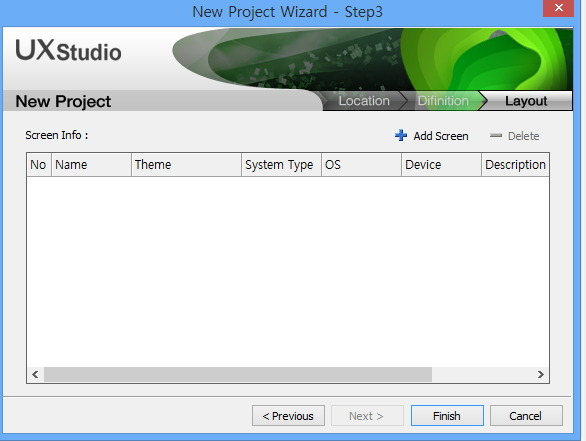Click the OS column header
Image resolution: width=586 pixels, height=441 pixels.
[361, 164]
